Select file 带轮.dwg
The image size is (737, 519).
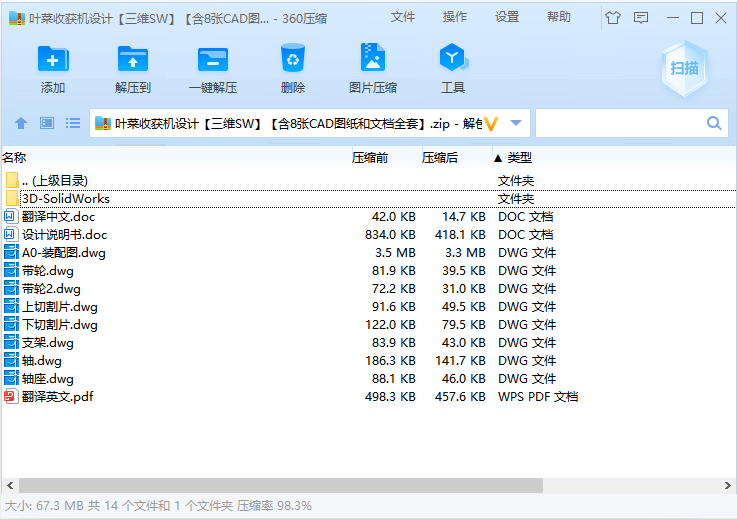[x=369, y=270]
